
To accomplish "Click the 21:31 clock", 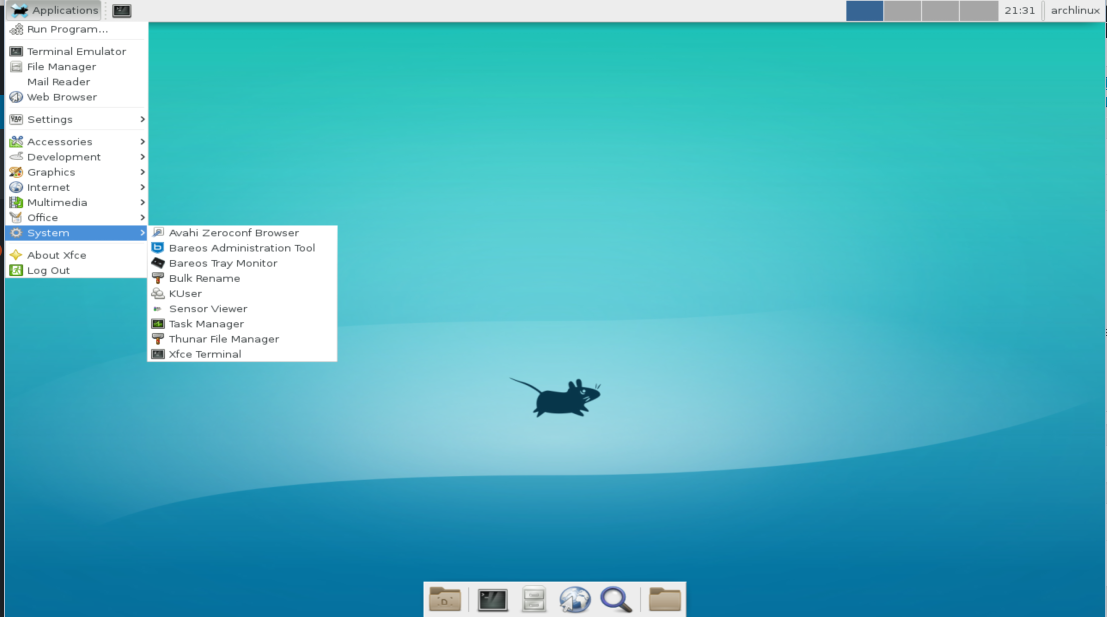I will pyautogui.click(x=1019, y=11).
